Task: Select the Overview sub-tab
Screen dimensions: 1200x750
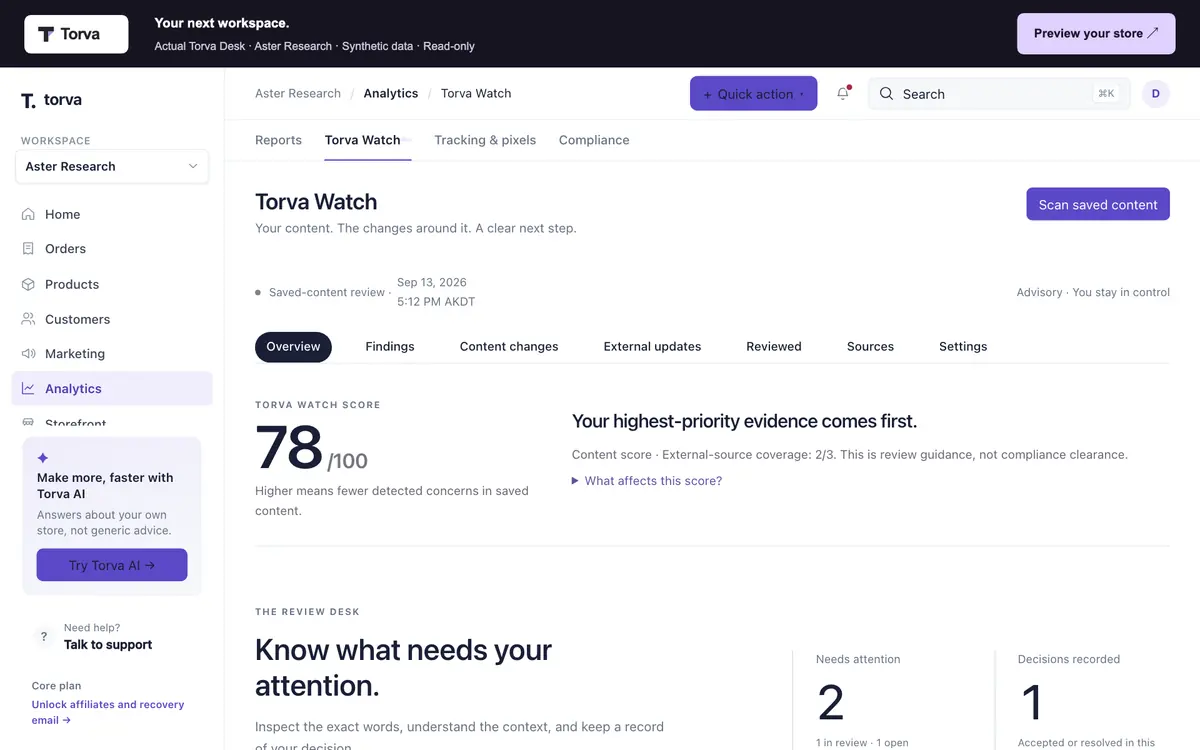Action: point(293,346)
